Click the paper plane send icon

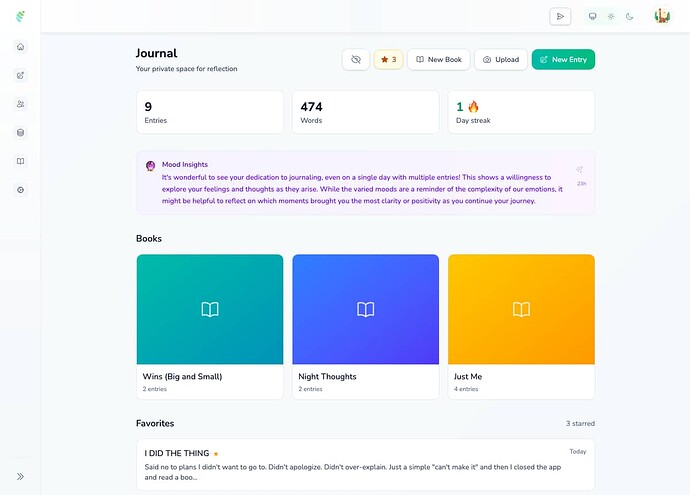click(x=560, y=16)
